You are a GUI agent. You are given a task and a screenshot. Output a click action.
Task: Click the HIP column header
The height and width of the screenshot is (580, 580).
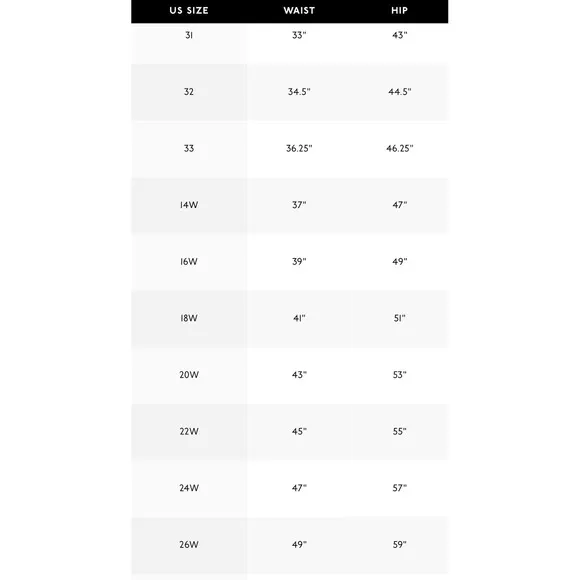tap(399, 10)
